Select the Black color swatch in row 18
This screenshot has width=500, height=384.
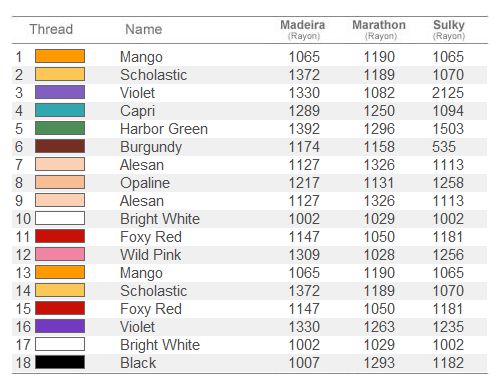[60, 362]
